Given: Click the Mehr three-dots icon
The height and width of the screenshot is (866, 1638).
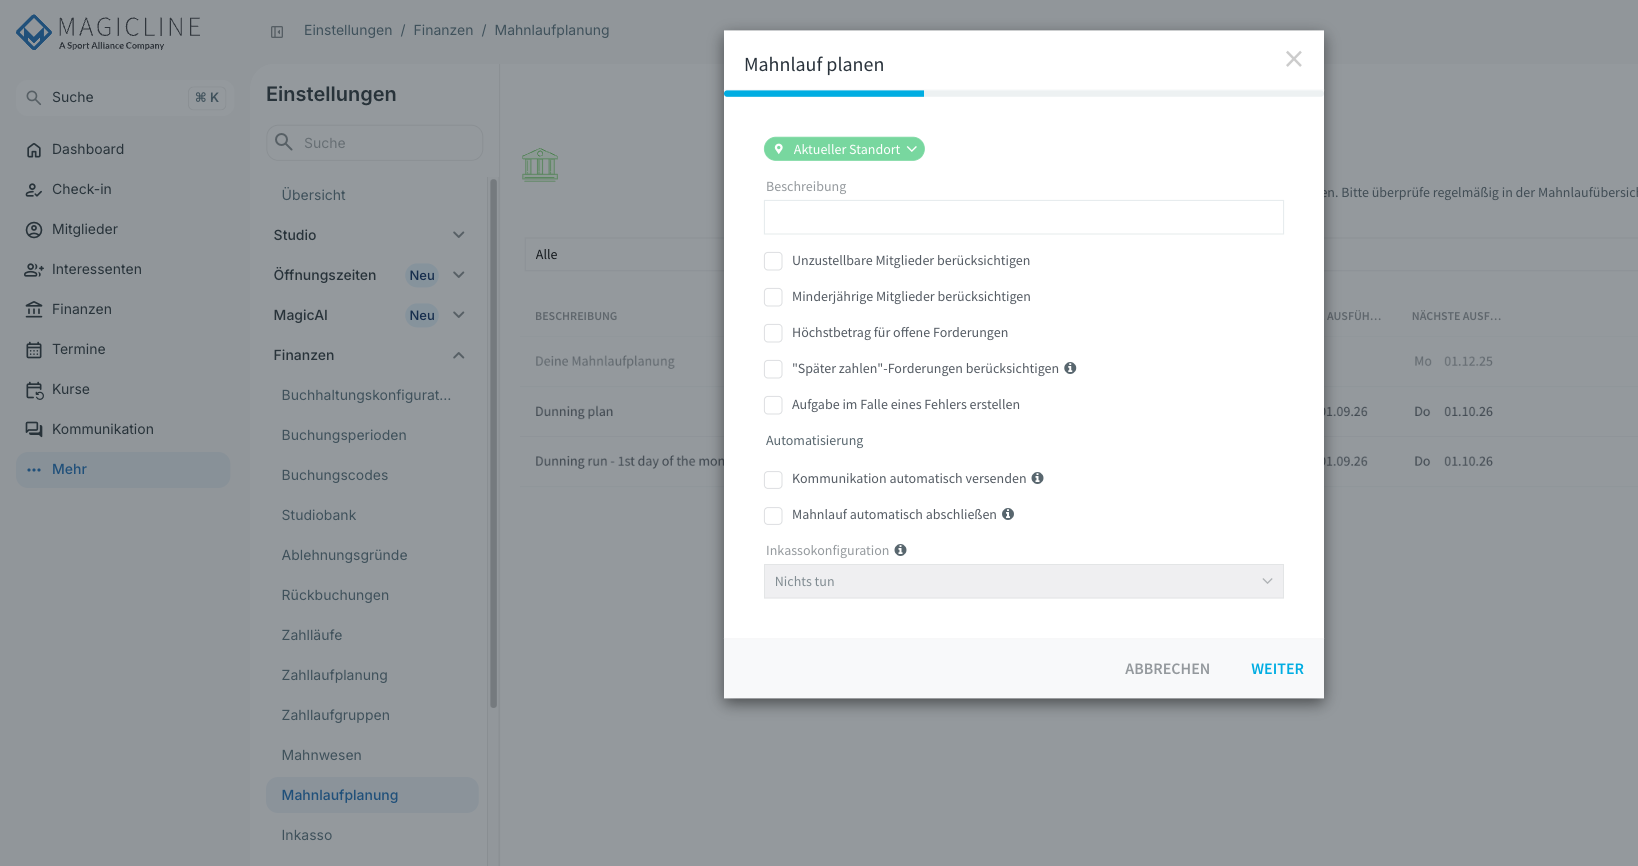Looking at the screenshot, I should (x=34, y=470).
